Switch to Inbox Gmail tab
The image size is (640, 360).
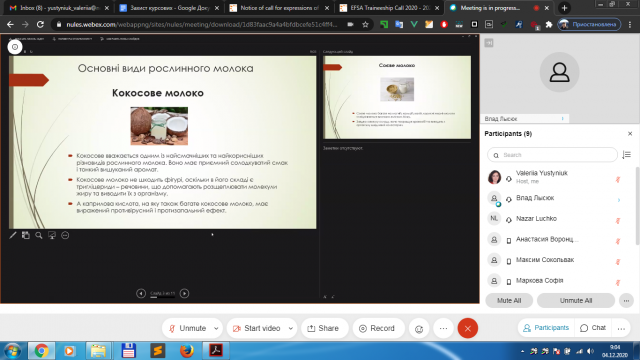59,8
